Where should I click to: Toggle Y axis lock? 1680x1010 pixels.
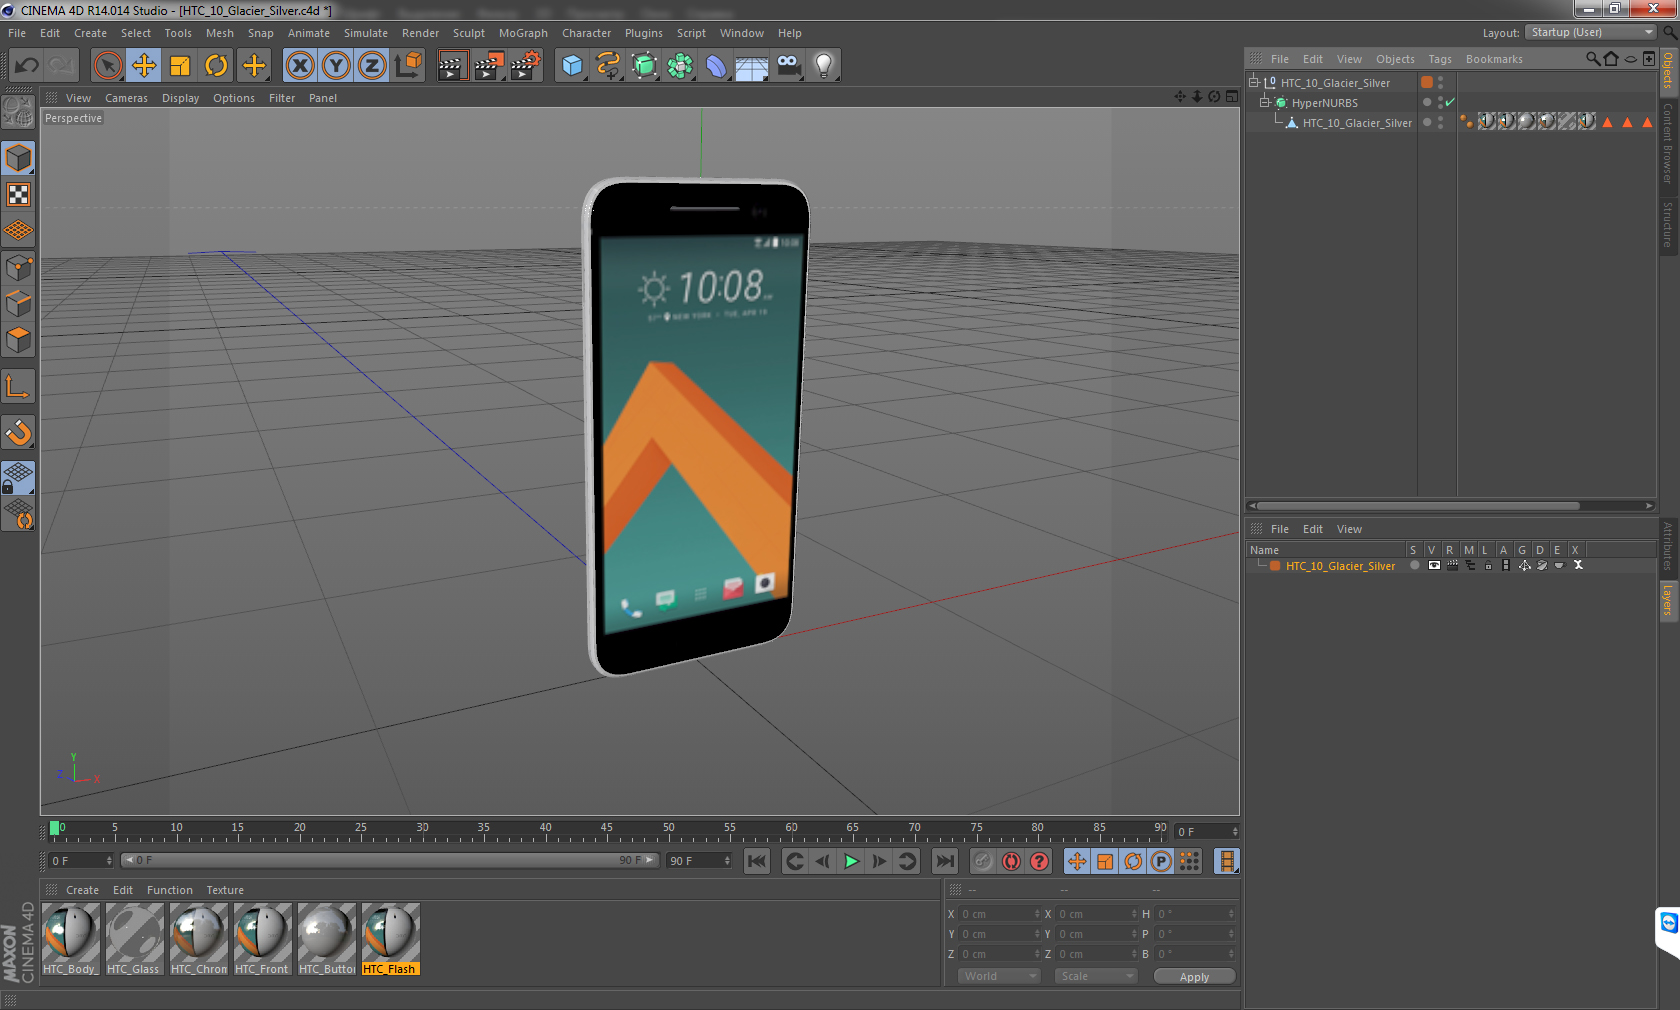pos(336,66)
